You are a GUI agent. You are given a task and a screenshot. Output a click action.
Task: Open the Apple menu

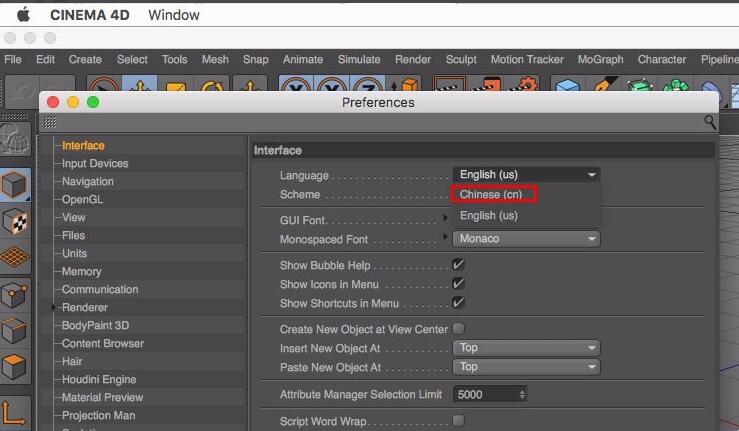(x=23, y=15)
